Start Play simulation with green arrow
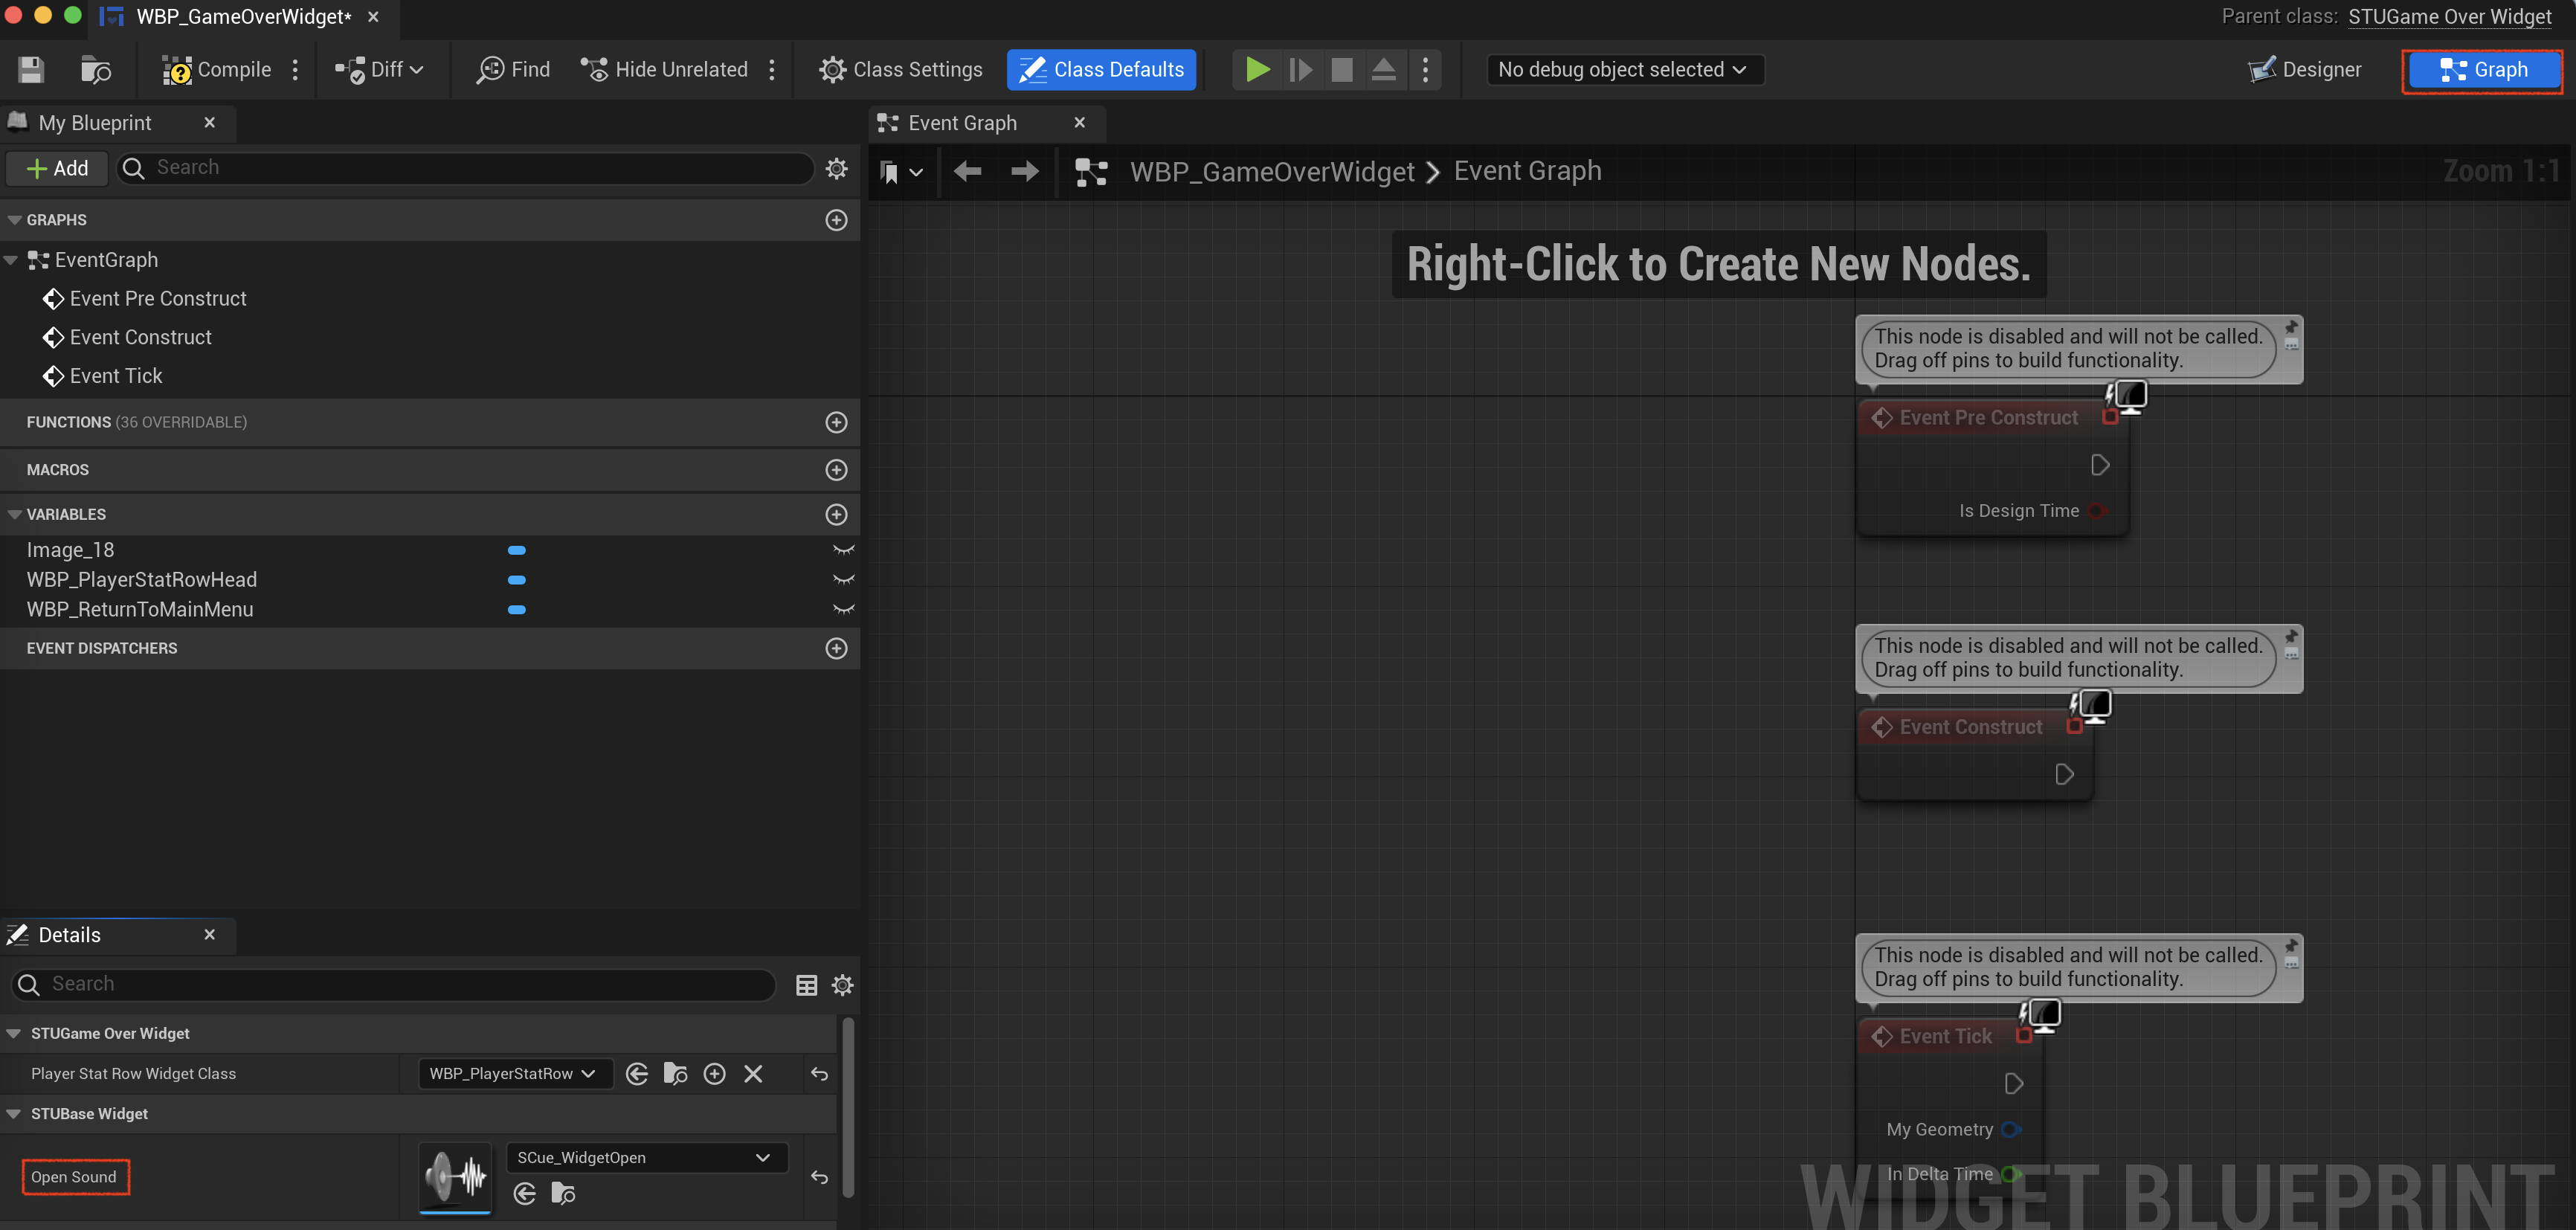 [1257, 70]
